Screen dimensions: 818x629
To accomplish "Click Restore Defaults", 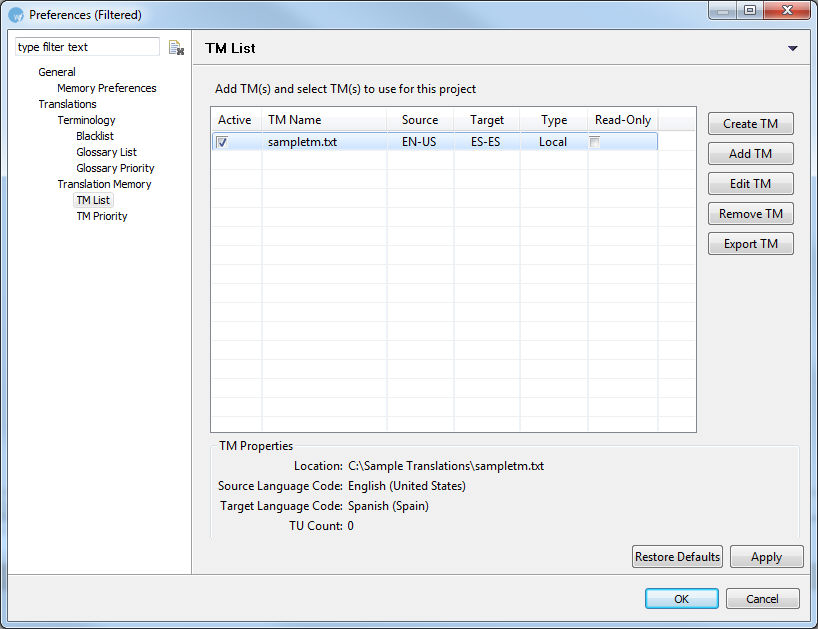I will click(677, 557).
